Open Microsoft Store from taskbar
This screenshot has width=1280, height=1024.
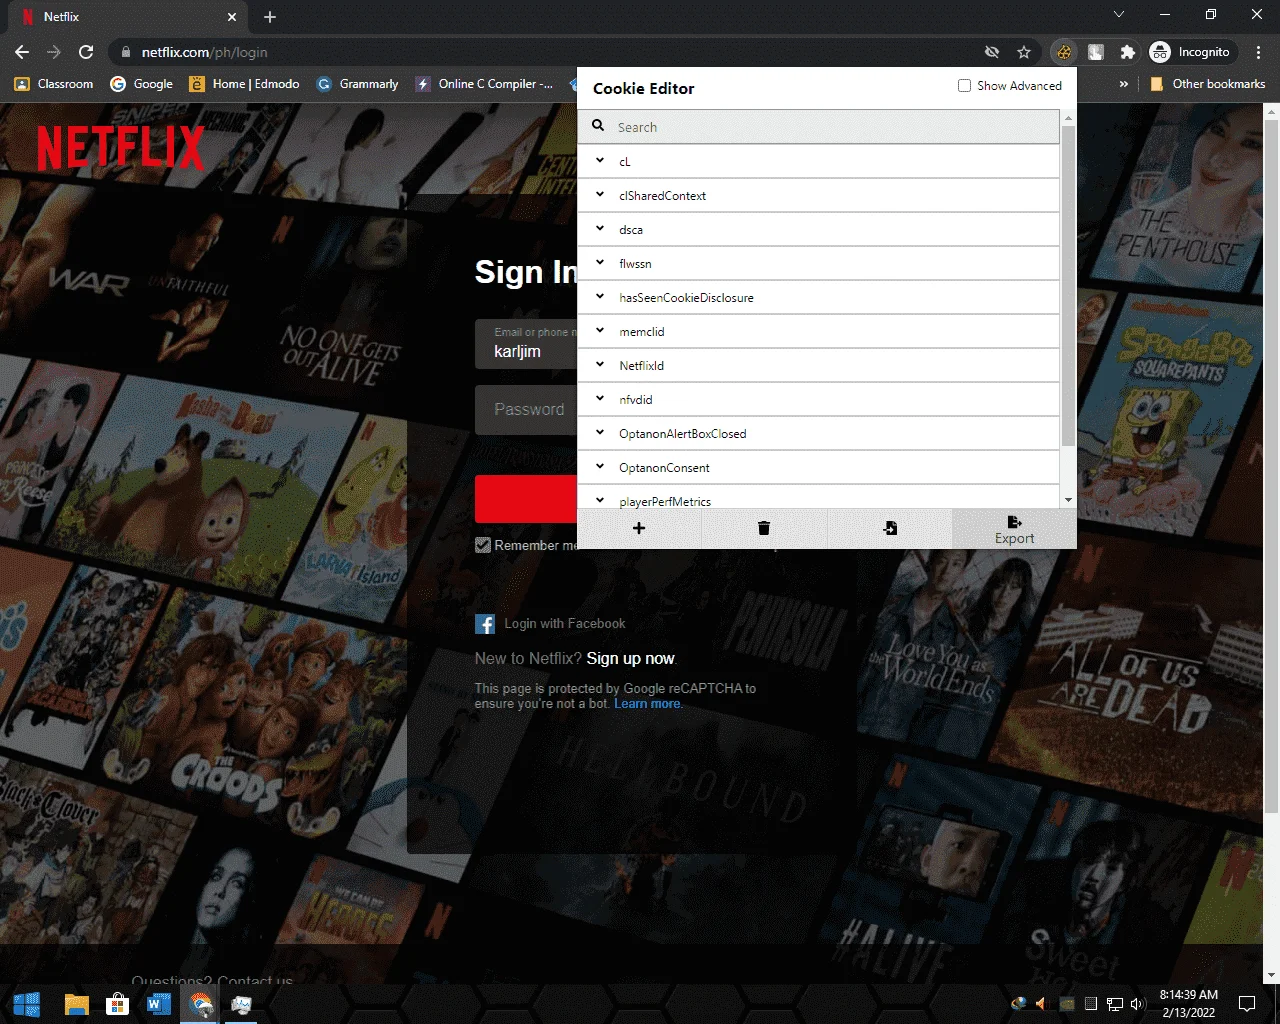pyautogui.click(x=118, y=1004)
